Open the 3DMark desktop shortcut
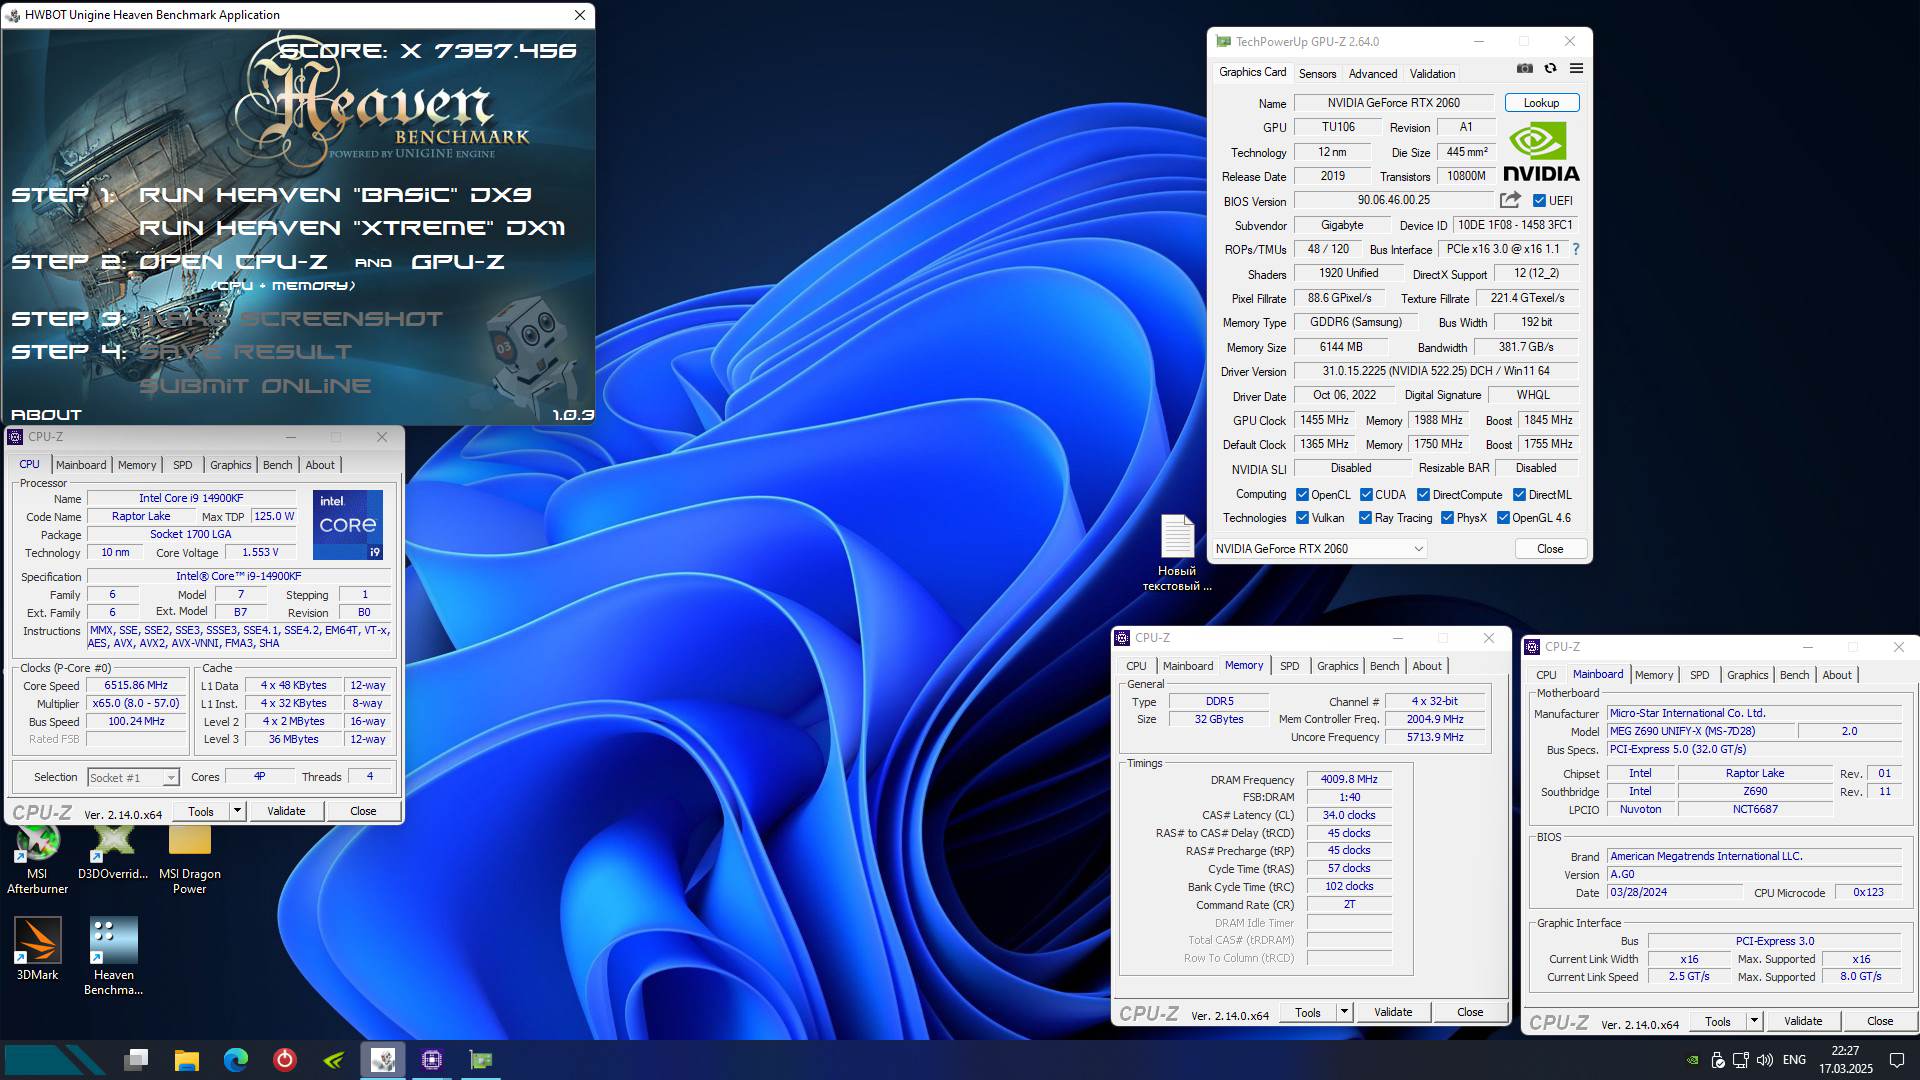1920x1080 pixels. pyautogui.click(x=37, y=948)
